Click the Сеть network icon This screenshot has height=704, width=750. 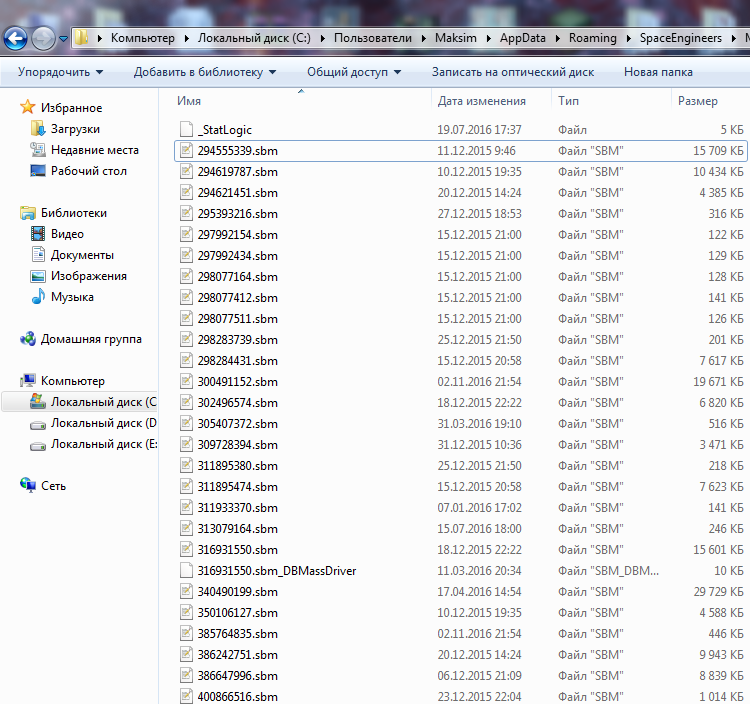28,485
